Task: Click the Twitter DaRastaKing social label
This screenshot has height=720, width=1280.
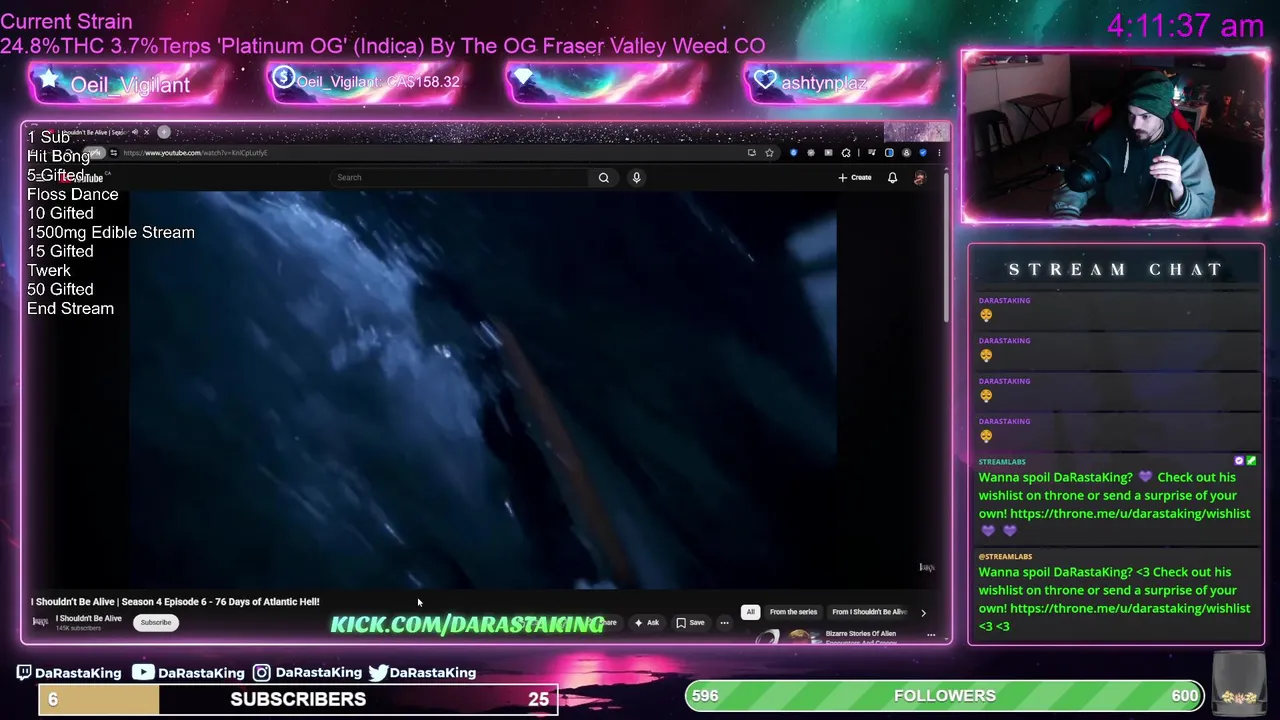Action: coord(422,673)
